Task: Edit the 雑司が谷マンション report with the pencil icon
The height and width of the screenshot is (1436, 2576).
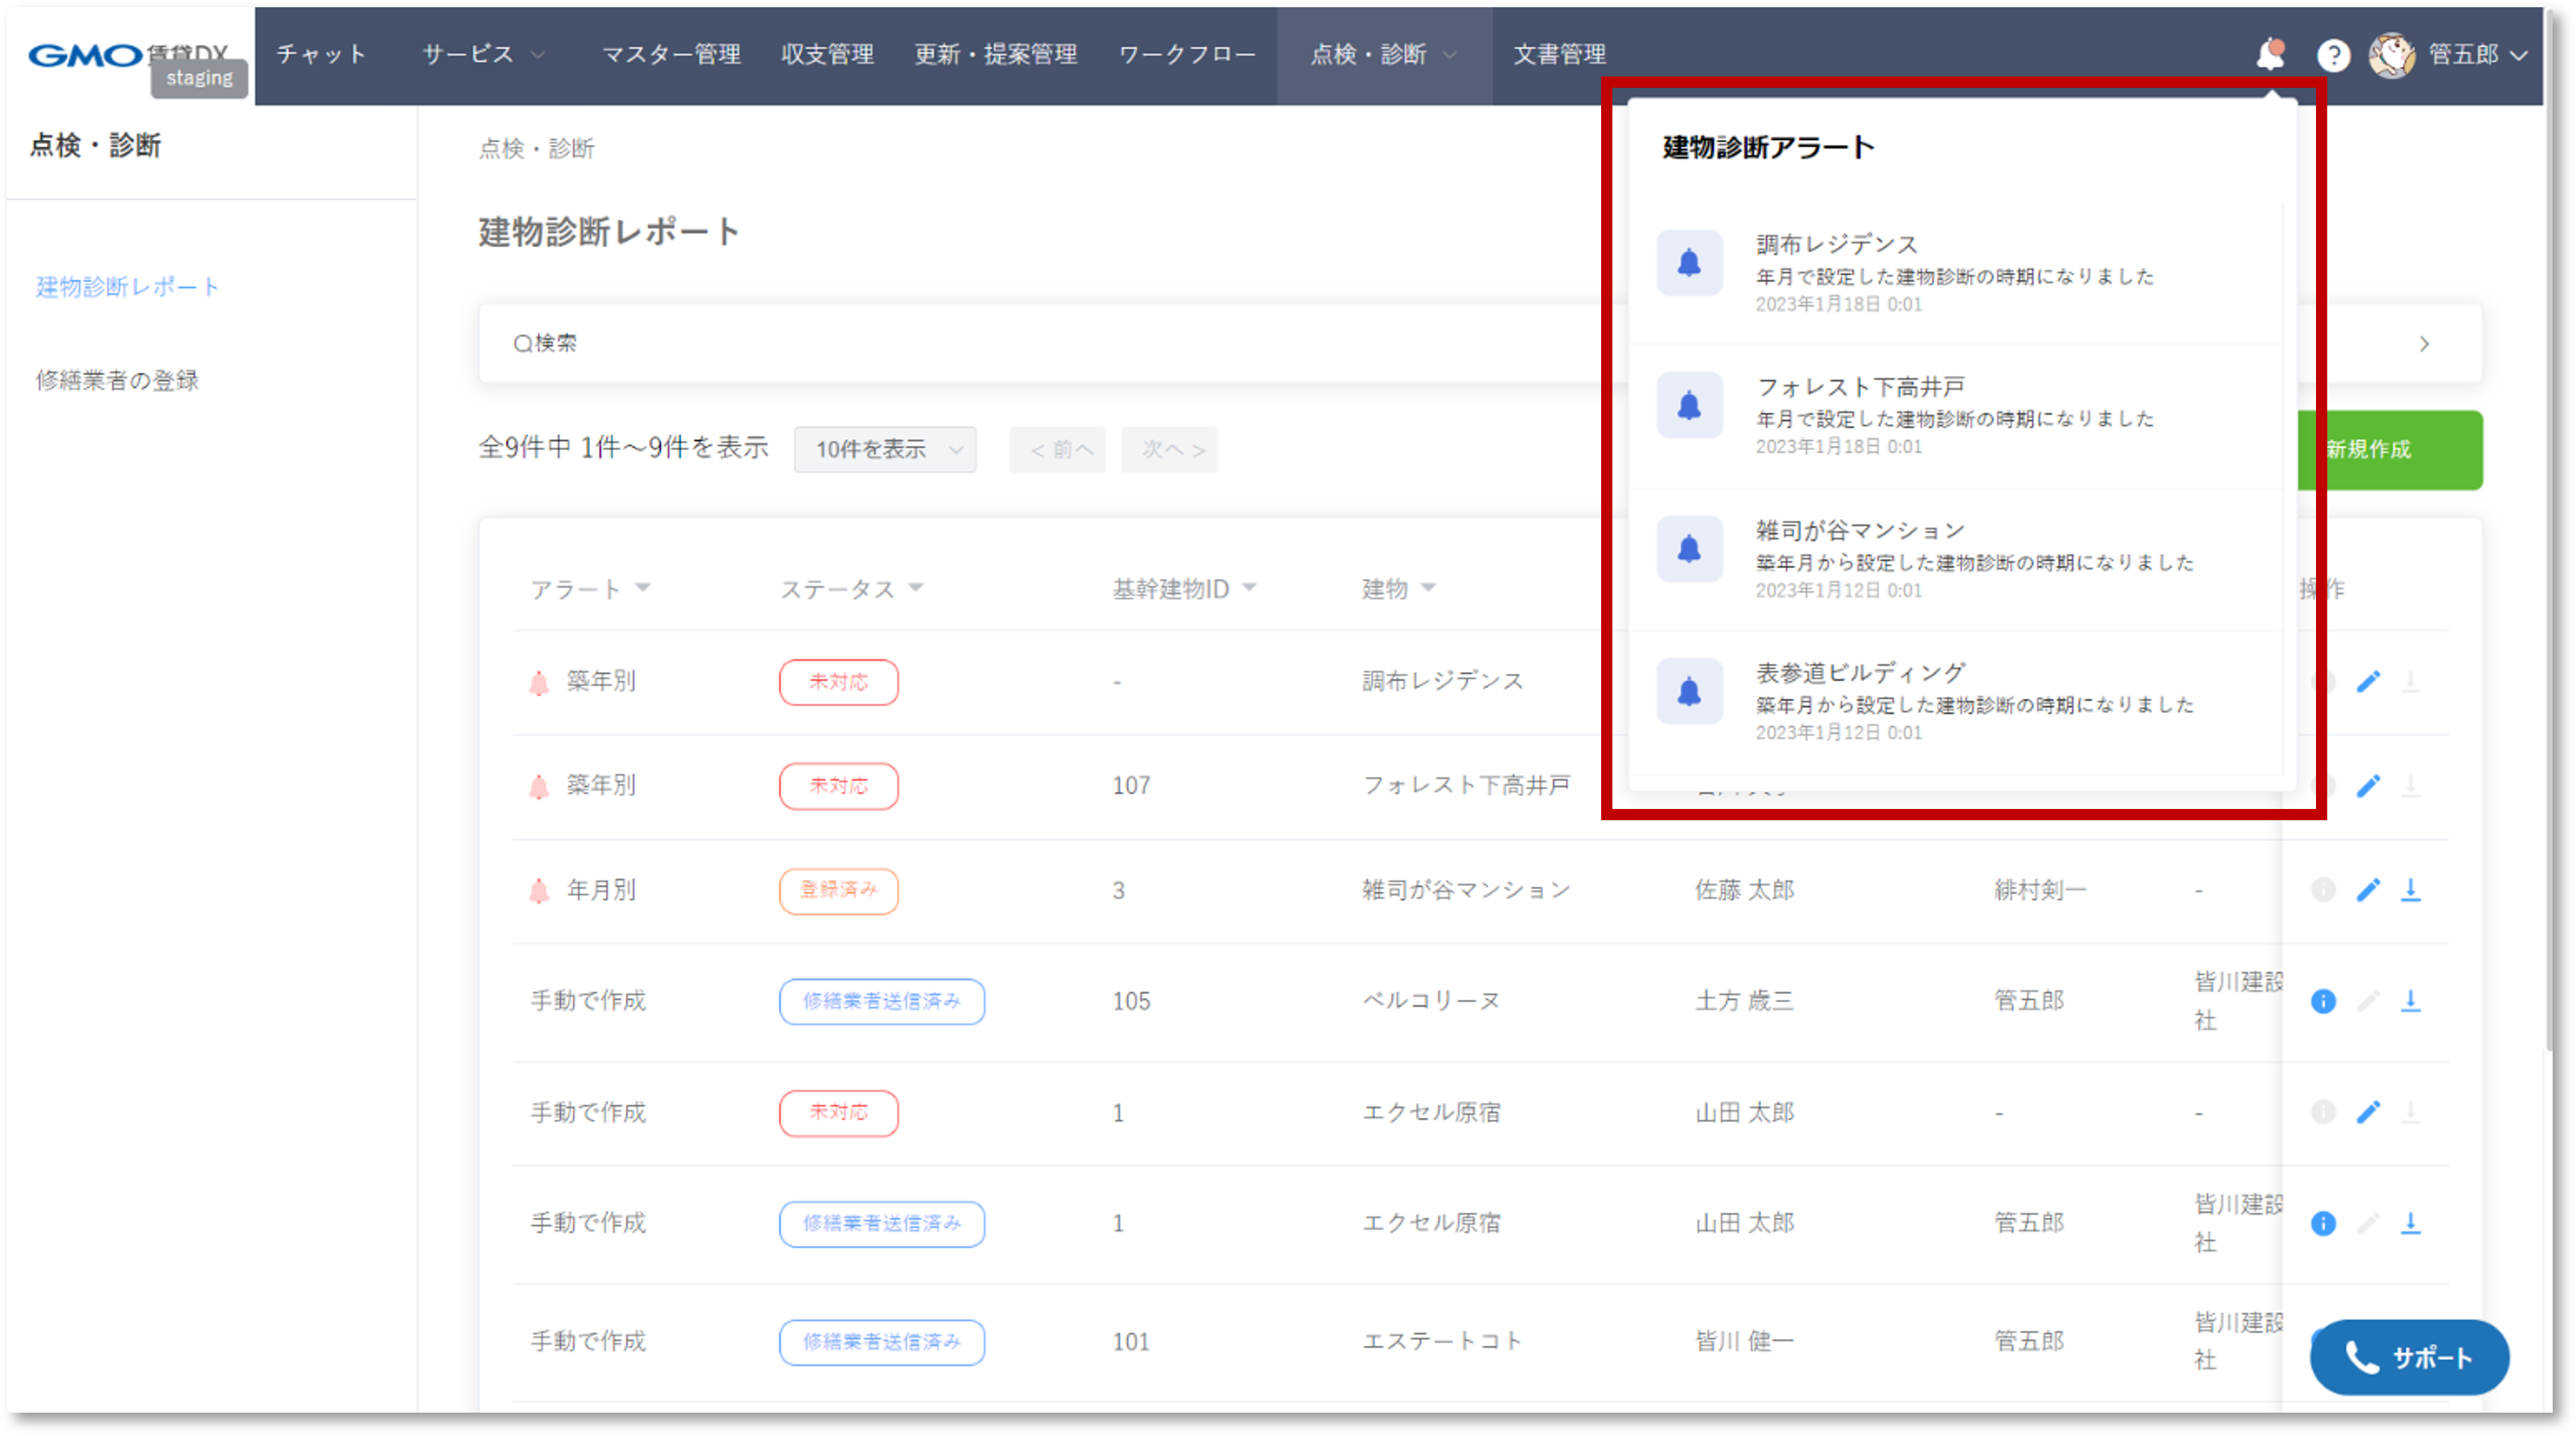Action: pos(2369,890)
